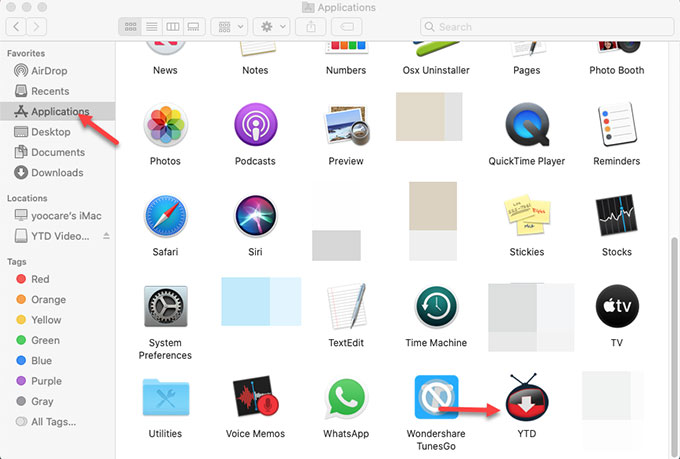Click the Favorites section header
680x459 pixels.
pyautogui.click(x=26, y=53)
